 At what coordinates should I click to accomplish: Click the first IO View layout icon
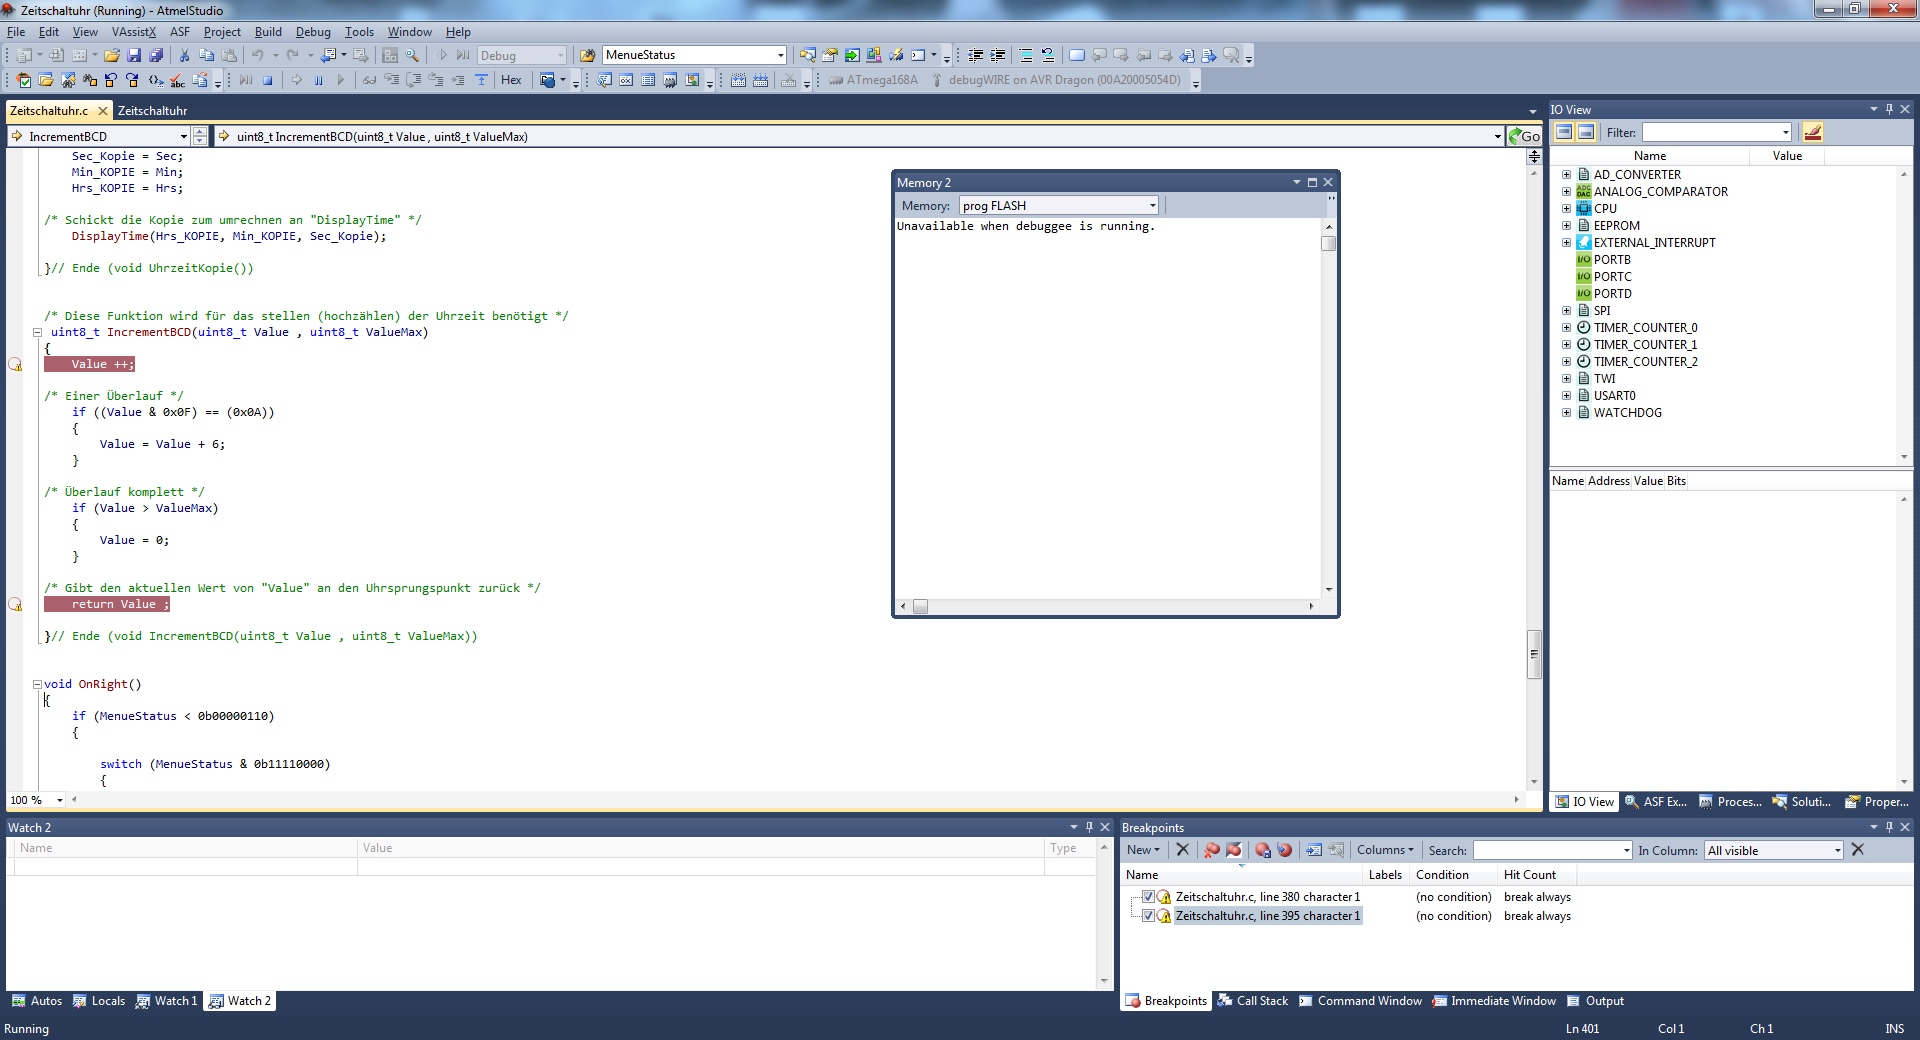point(1565,132)
